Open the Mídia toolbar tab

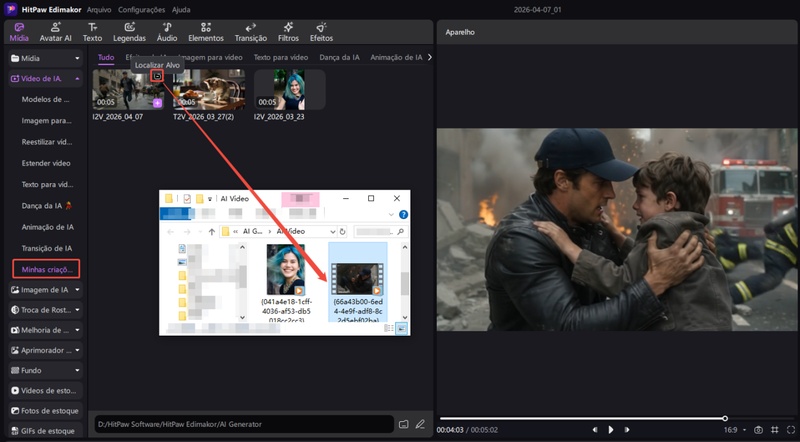tap(19, 32)
